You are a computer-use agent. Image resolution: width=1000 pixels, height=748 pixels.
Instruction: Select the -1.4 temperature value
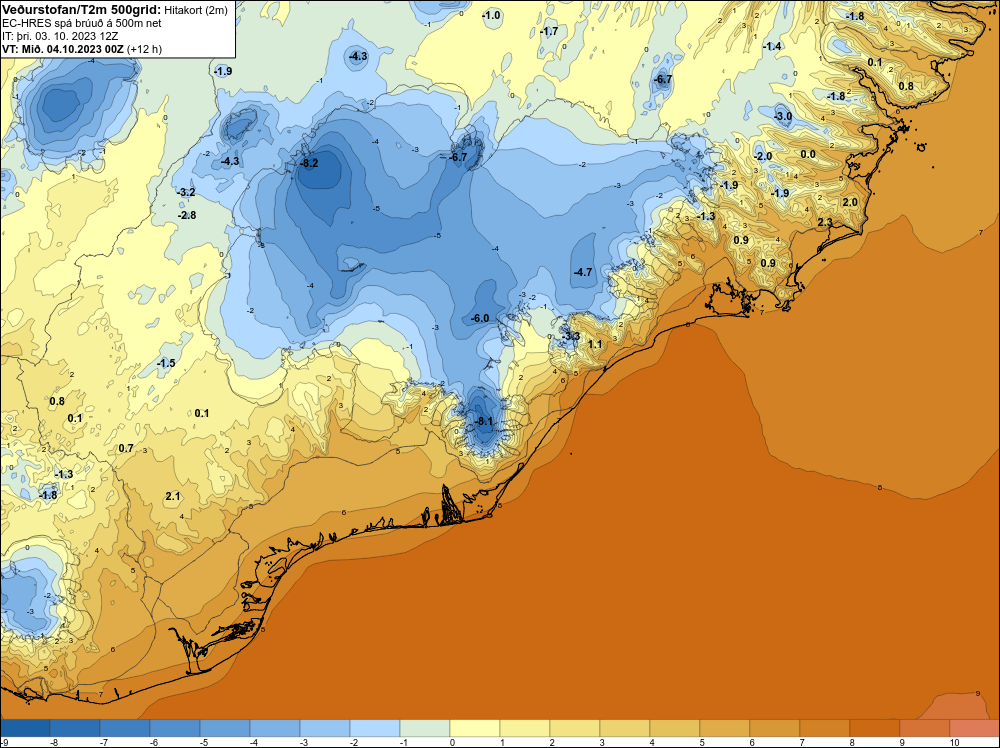[772, 46]
